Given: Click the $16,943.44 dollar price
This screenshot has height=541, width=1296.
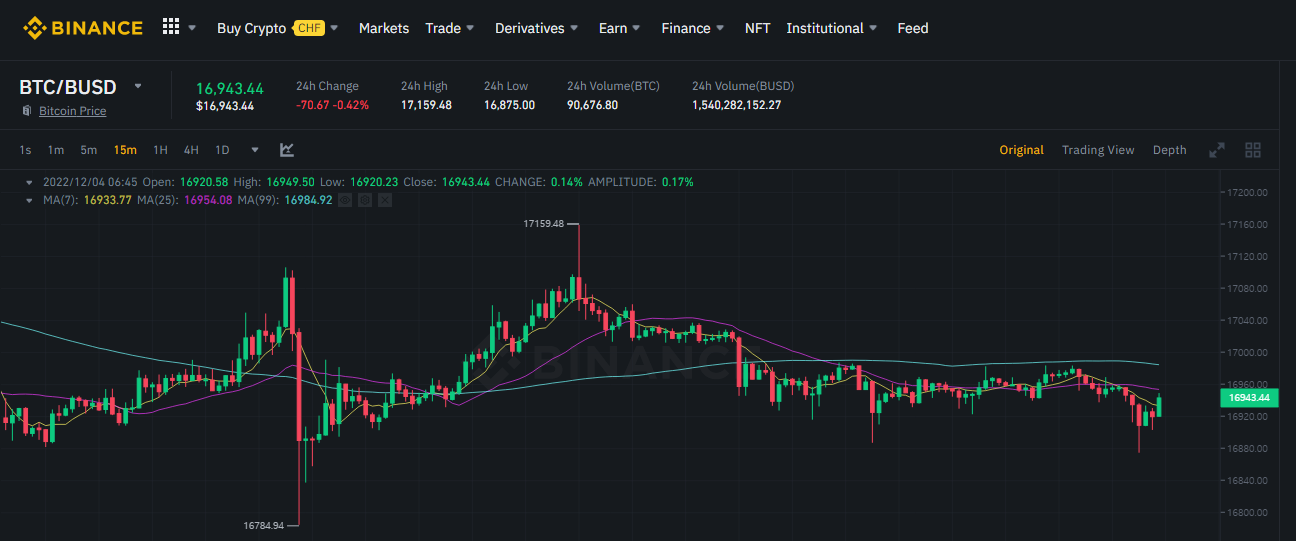Looking at the screenshot, I should [x=225, y=106].
